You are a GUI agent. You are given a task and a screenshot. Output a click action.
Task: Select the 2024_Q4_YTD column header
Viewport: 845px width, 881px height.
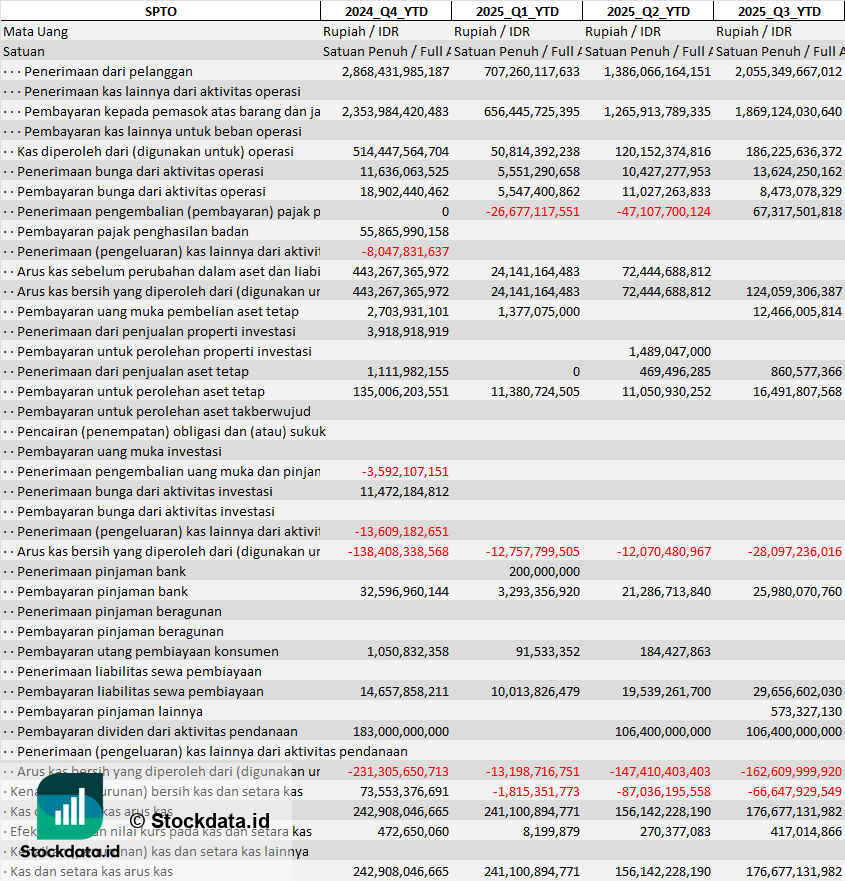pyautogui.click(x=386, y=11)
